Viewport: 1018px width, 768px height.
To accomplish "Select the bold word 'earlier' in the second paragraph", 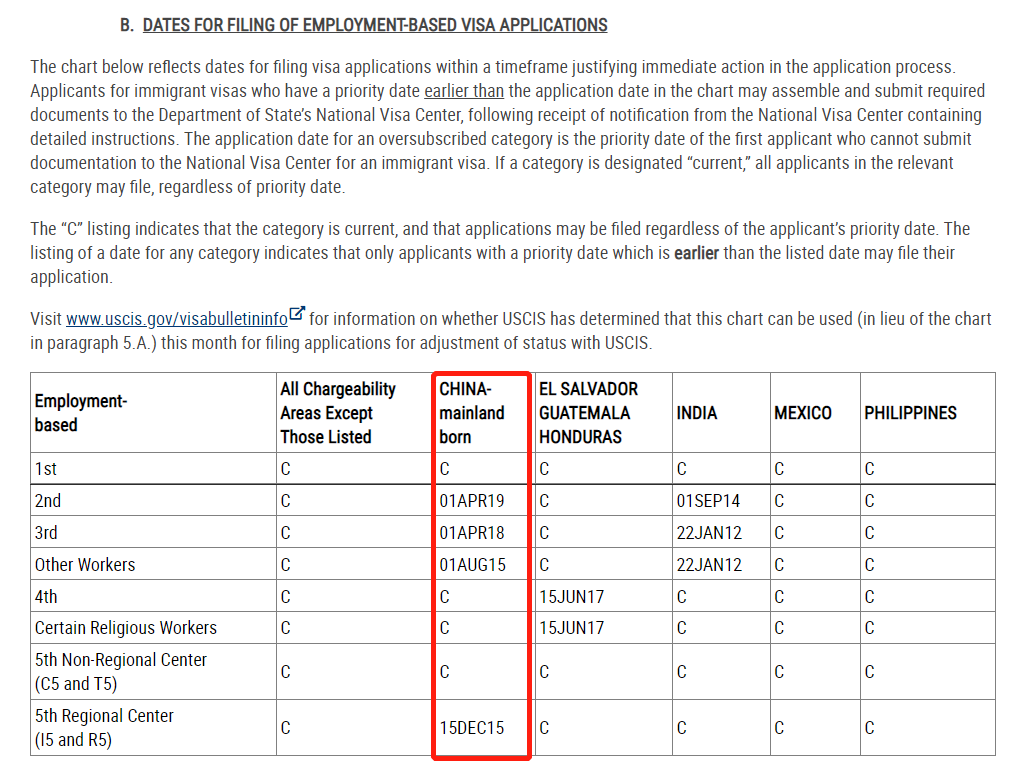I will (697, 253).
